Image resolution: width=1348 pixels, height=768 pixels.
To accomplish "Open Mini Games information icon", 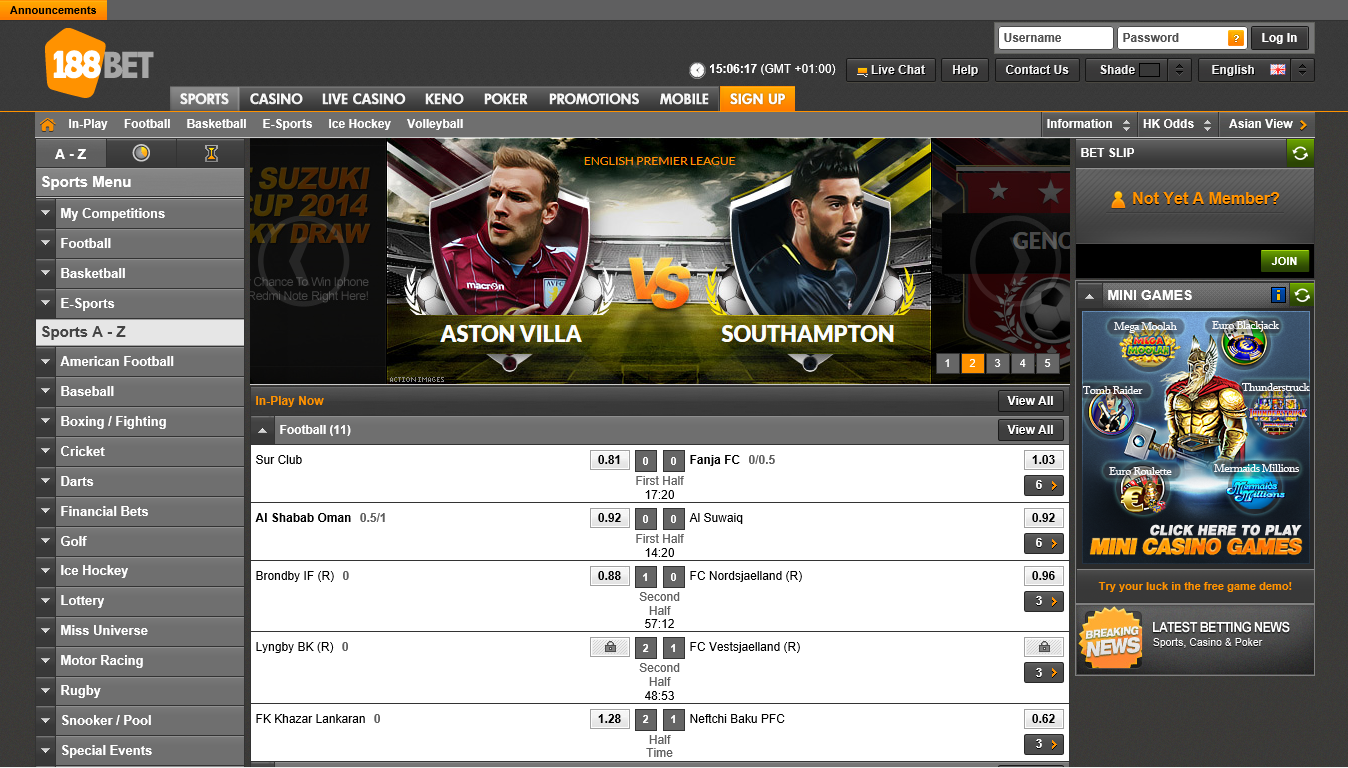I will coord(1278,295).
